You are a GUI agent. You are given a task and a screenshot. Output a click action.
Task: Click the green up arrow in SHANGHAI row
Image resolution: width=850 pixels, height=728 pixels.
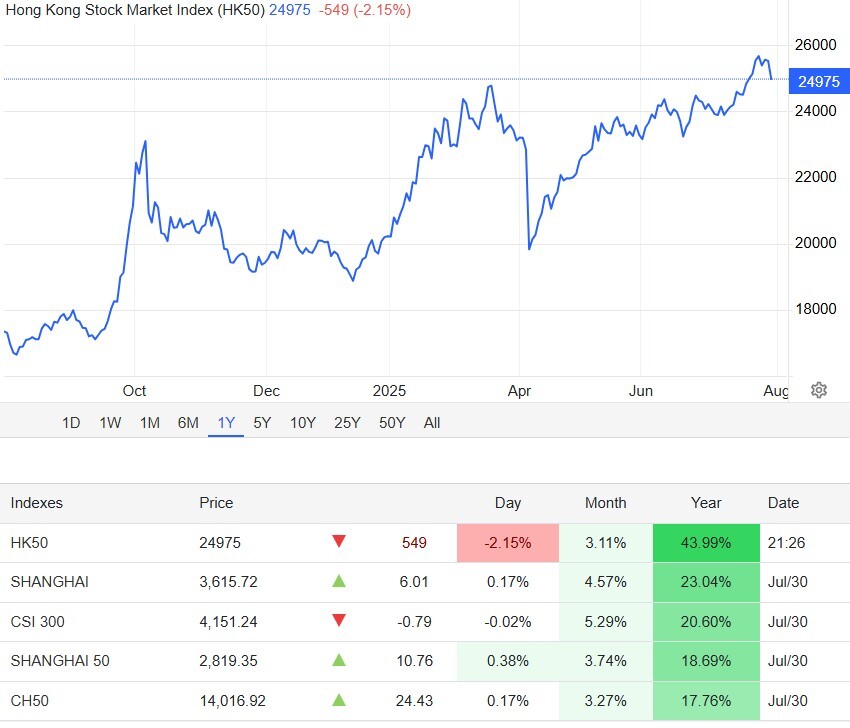pos(339,581)
